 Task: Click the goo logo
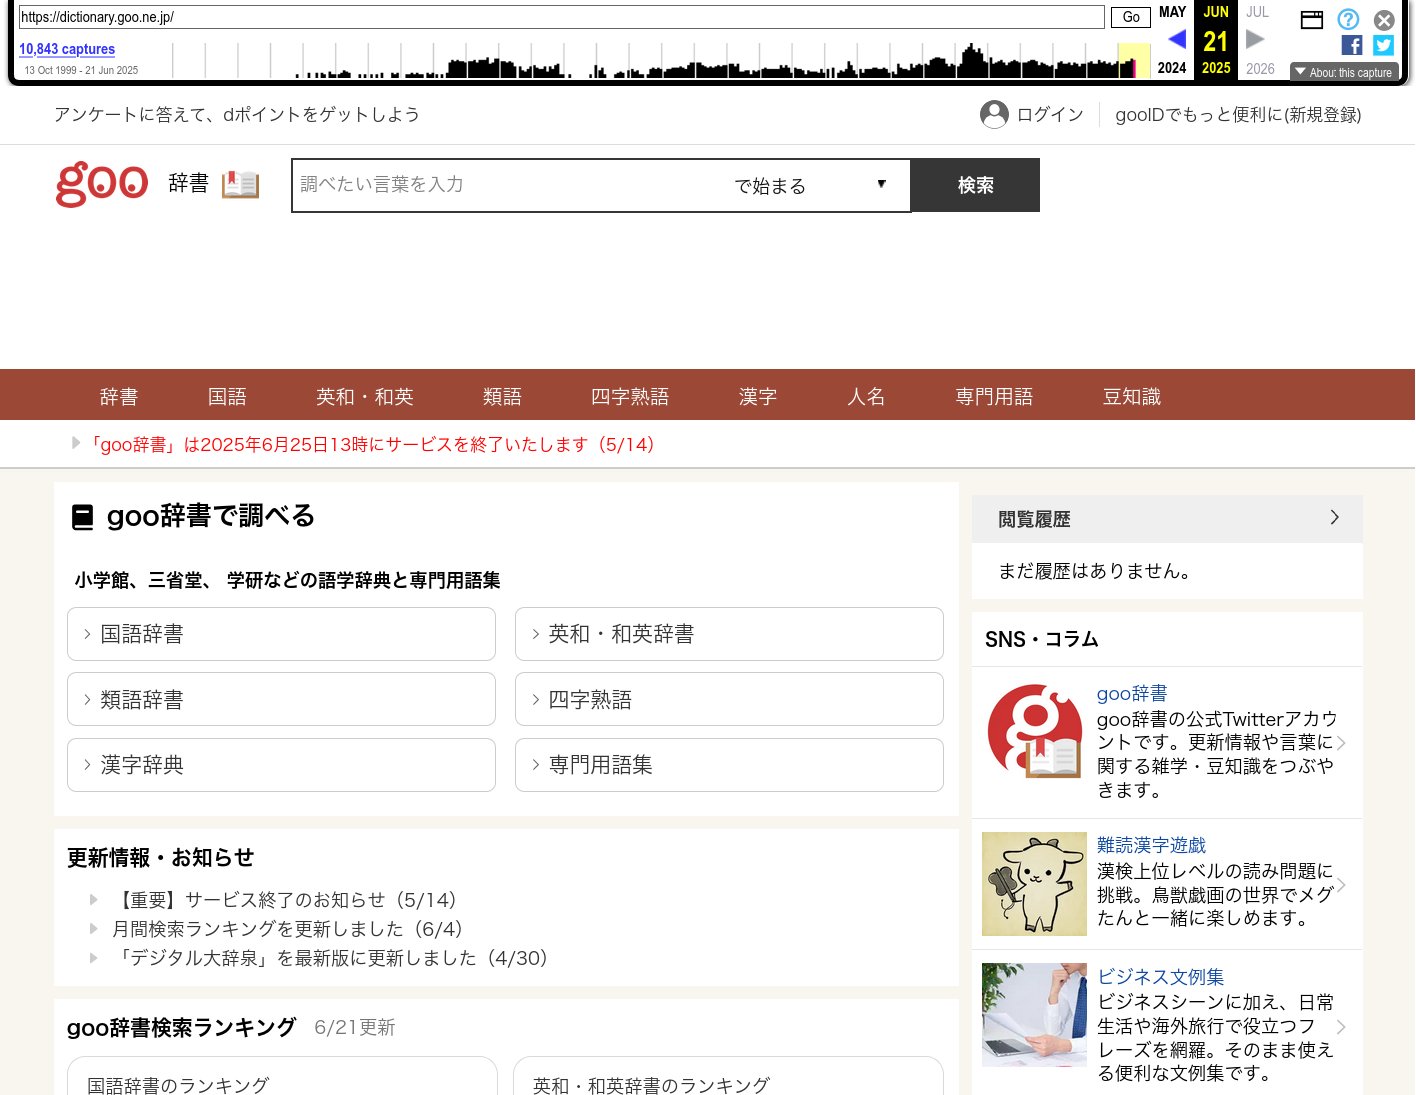click(102, 184)
